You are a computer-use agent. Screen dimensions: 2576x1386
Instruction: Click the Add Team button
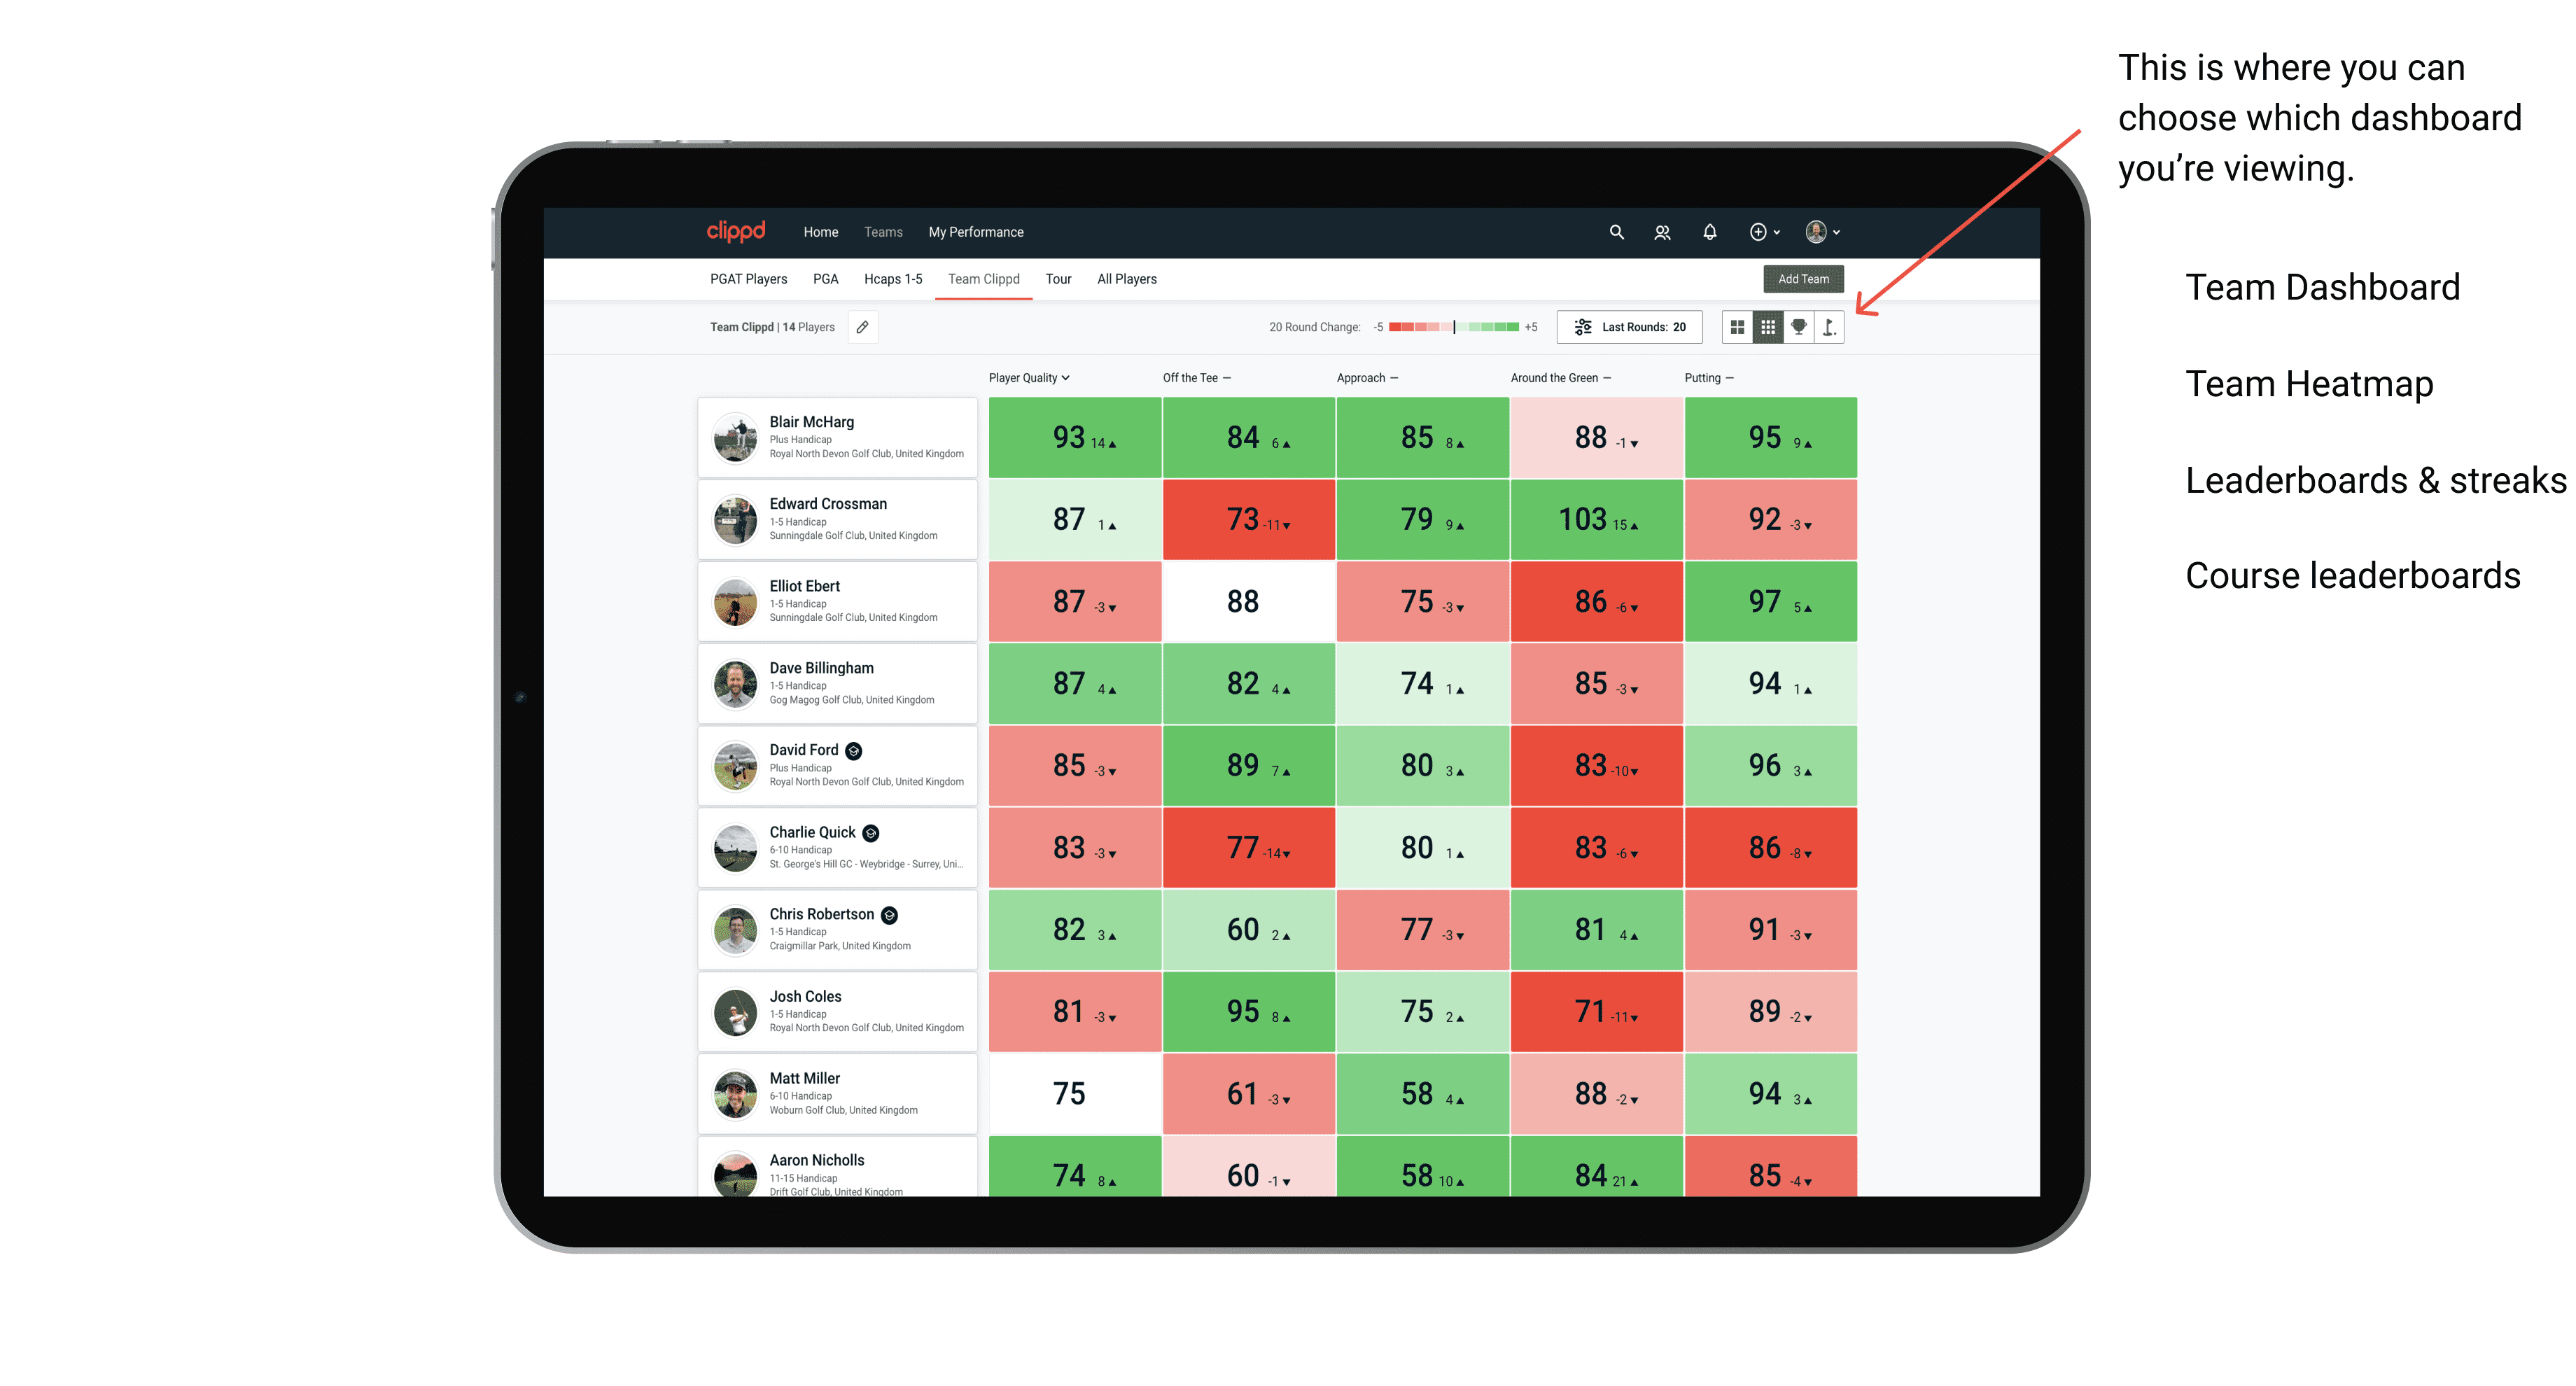pyautogui.click(x=1803, y=278)
